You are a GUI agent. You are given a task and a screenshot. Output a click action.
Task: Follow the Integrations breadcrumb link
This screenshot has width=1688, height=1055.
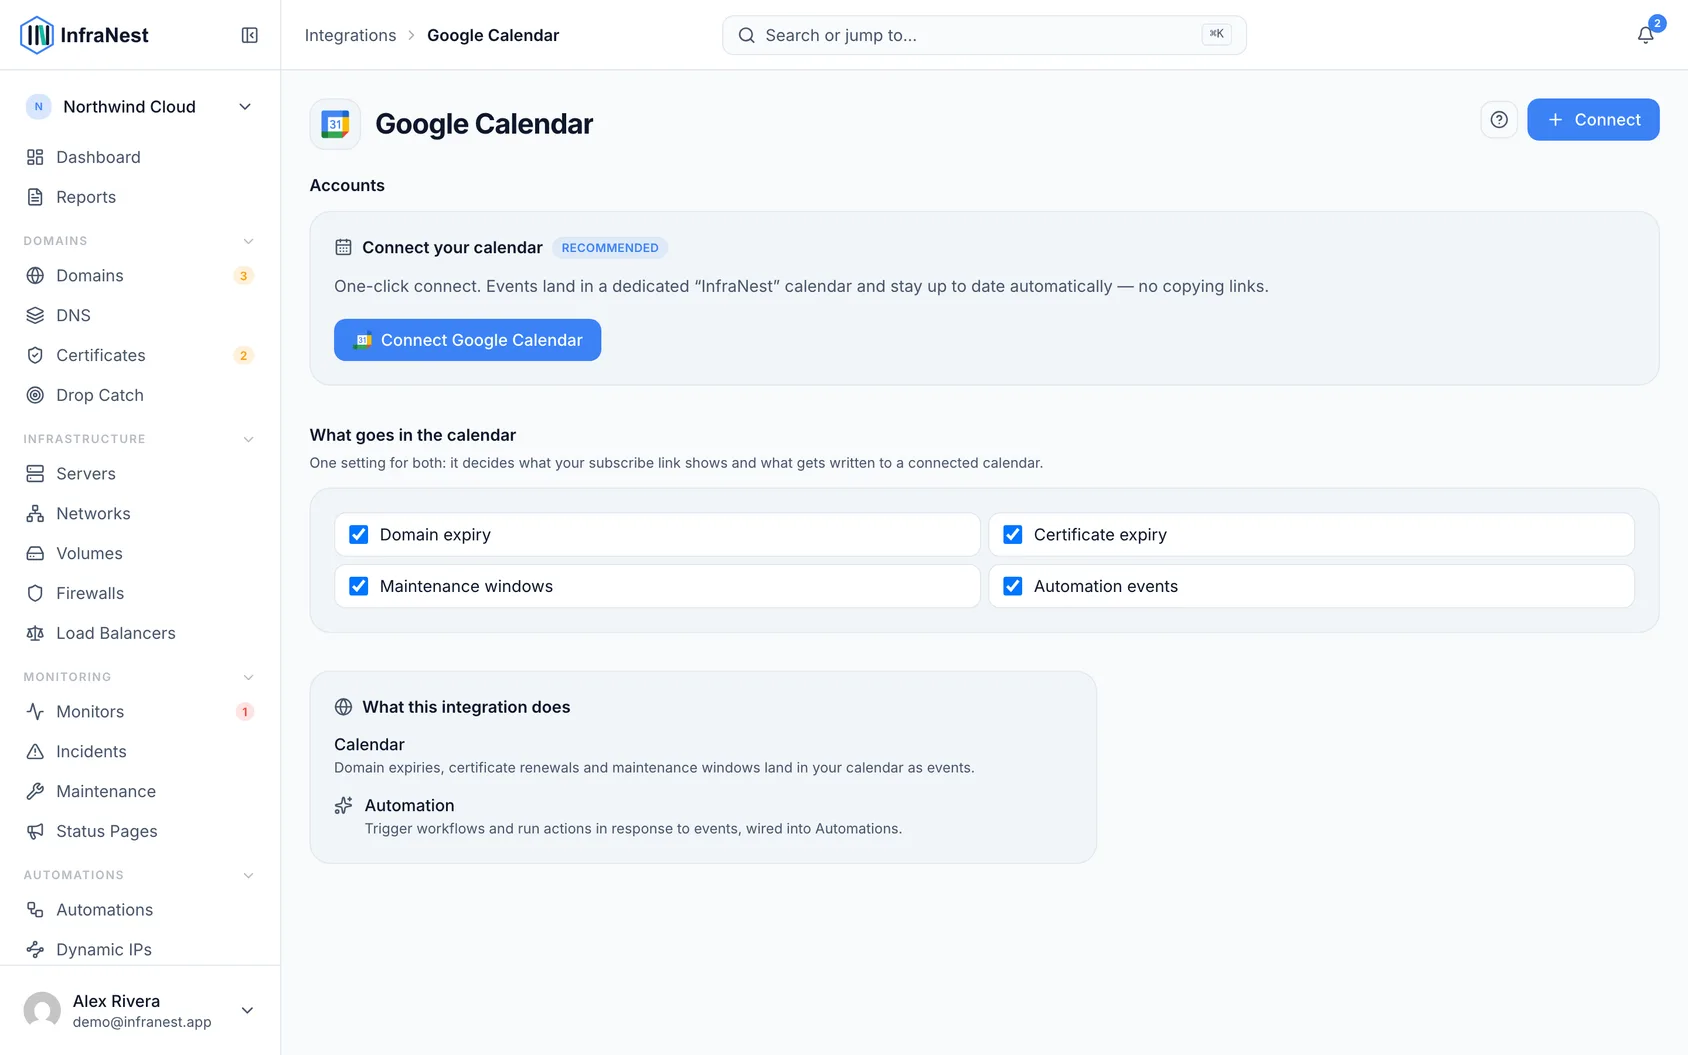pos(350,35)
